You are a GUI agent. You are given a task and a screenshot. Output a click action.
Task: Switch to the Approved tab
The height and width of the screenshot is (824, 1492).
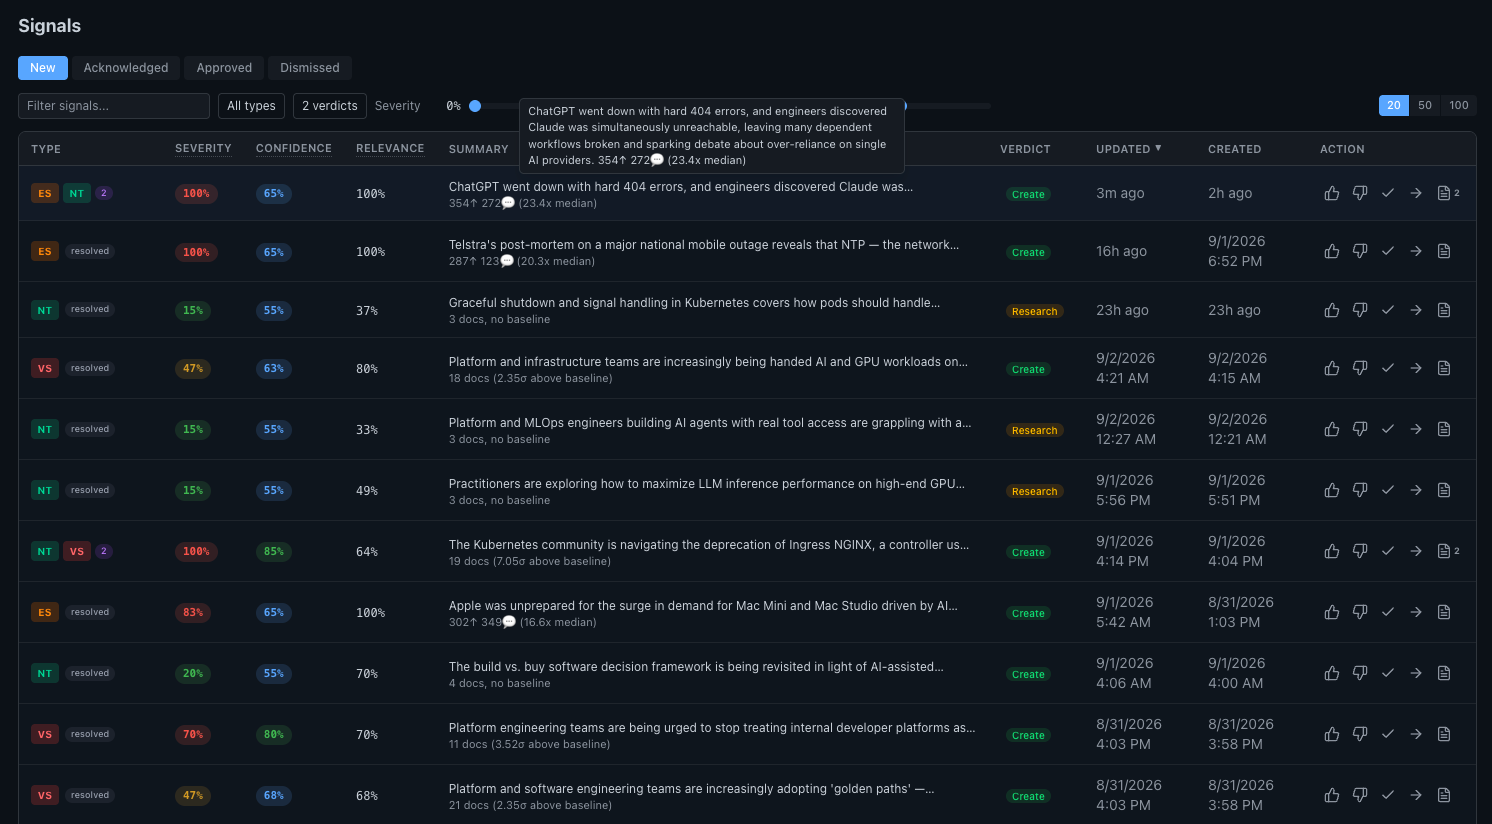click(224, 68)
